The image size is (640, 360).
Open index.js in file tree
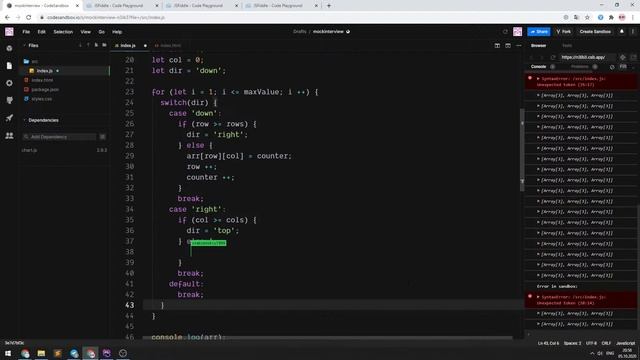tap(65, 71)
